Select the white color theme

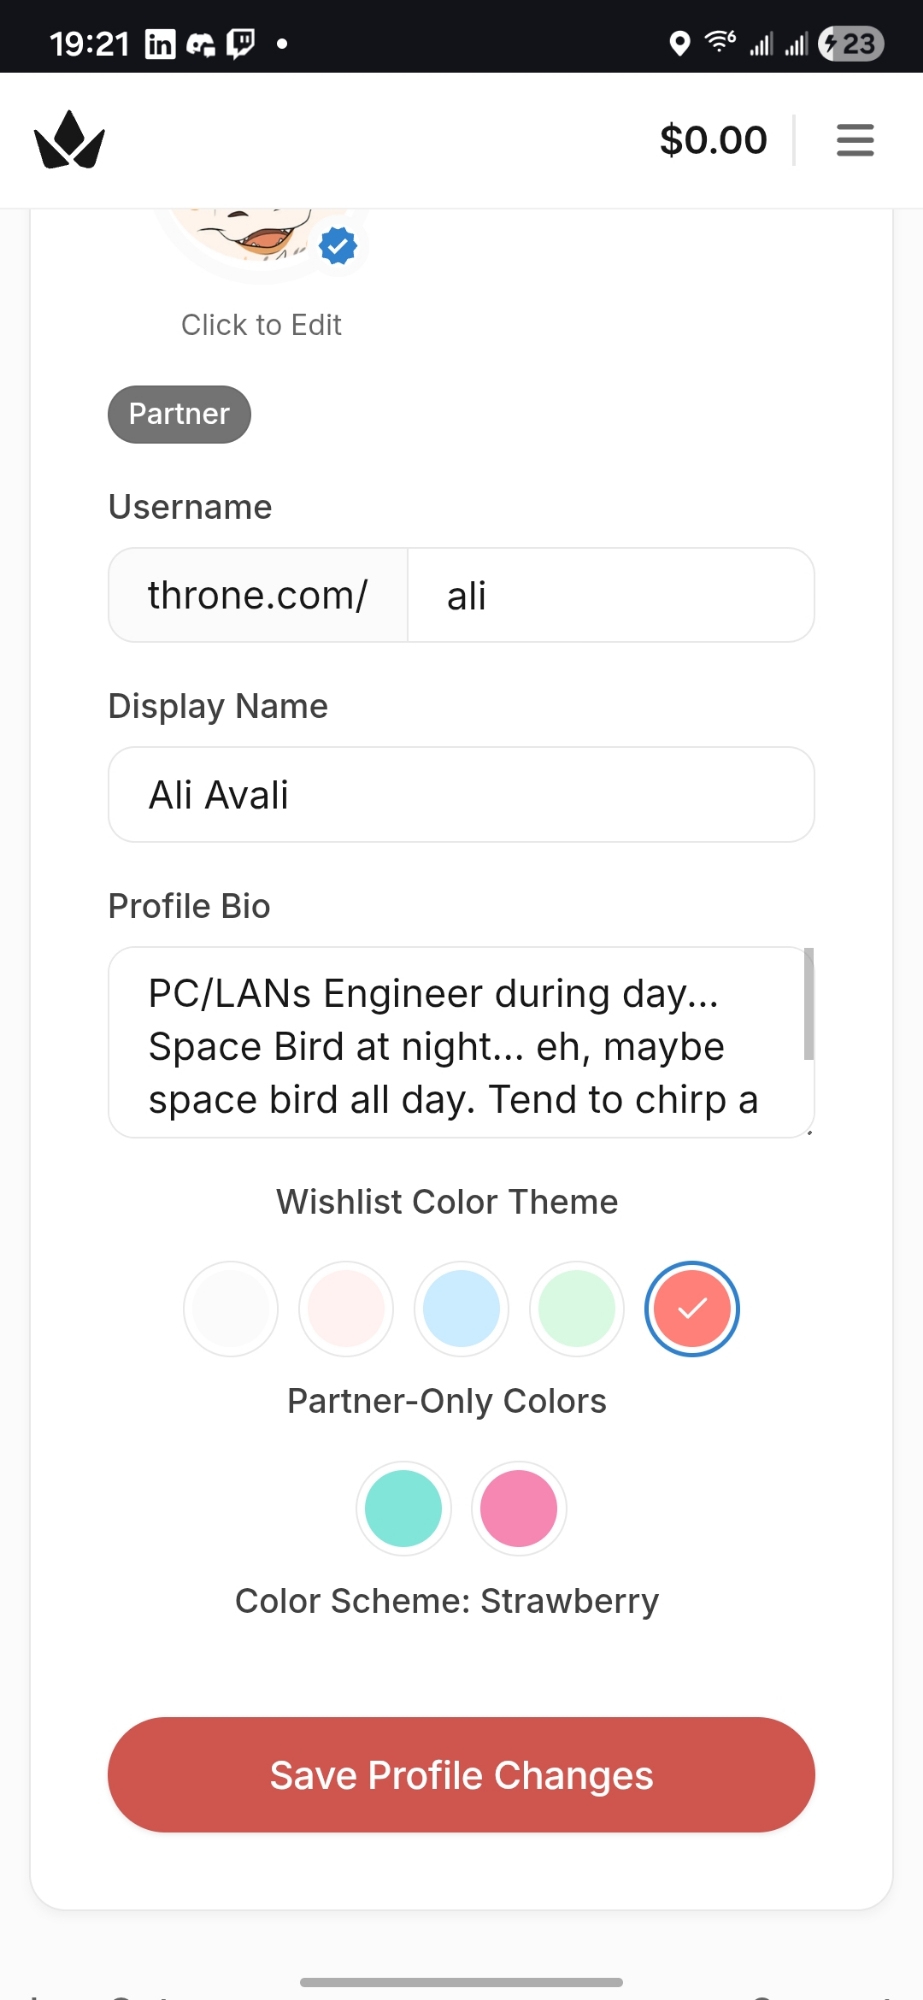(231, 1309)
